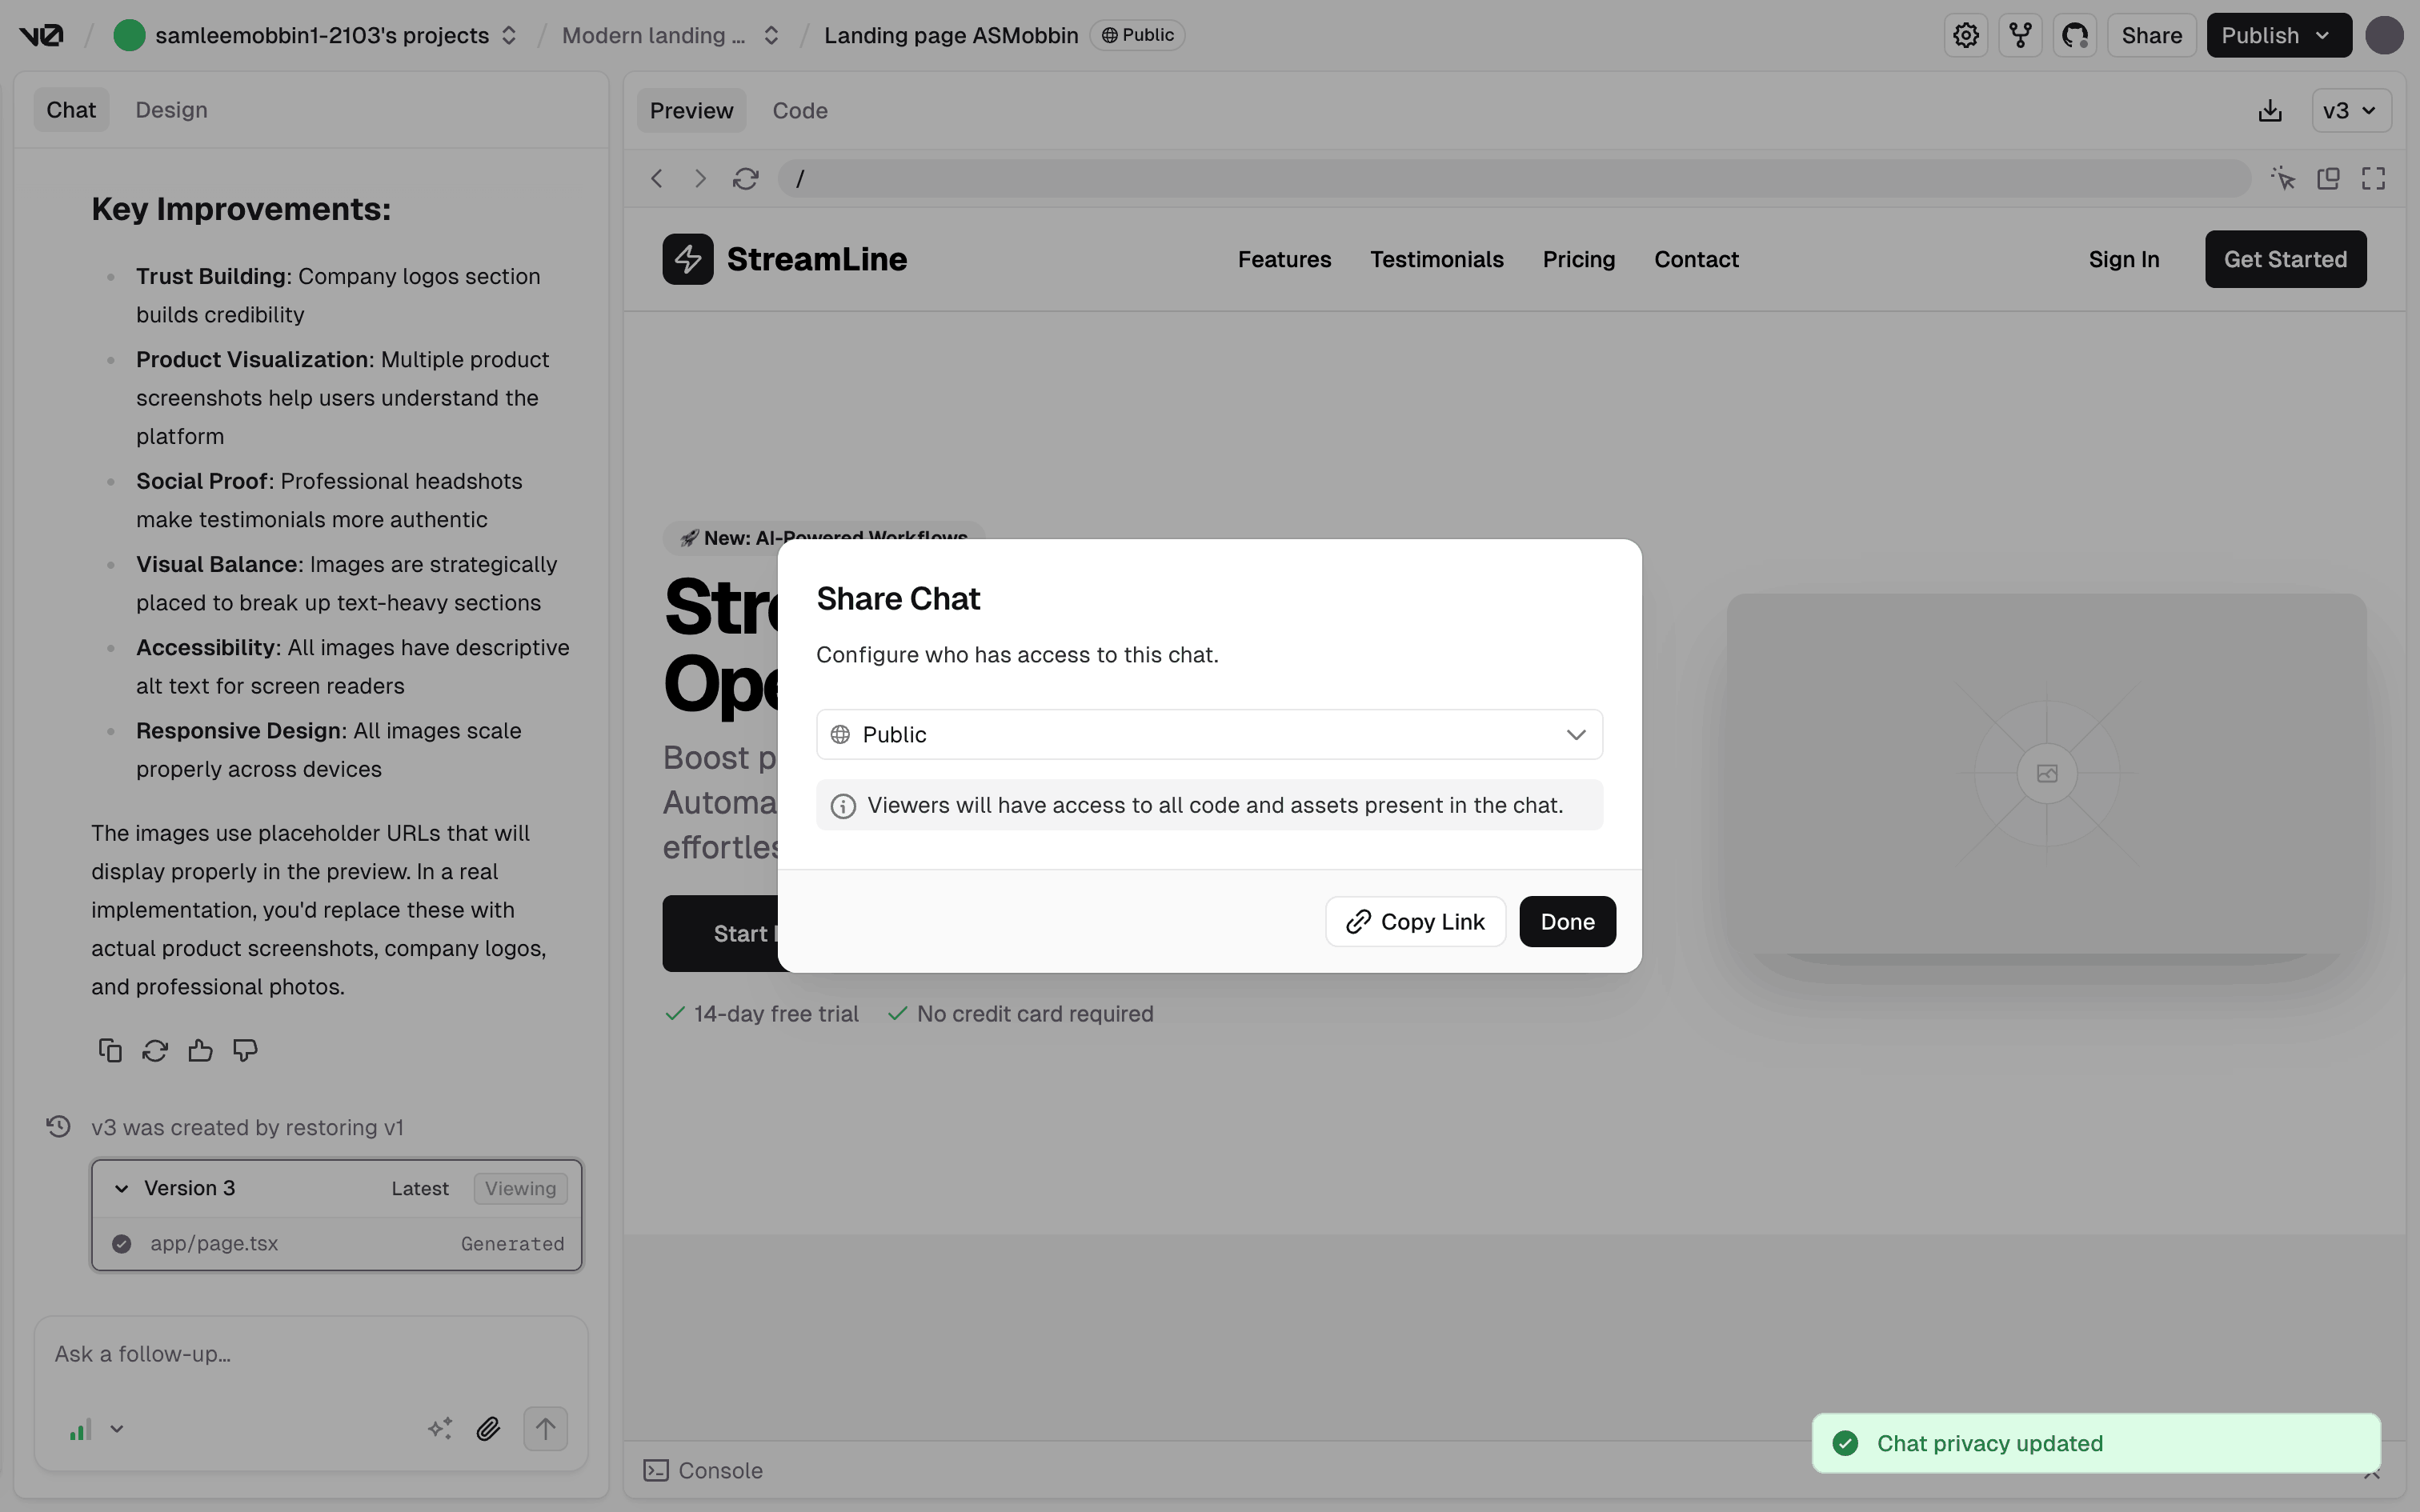Enter fullscreen preview mode icon
Viewport: 2420px width, 1512px height.
(x=2373, y=179)
